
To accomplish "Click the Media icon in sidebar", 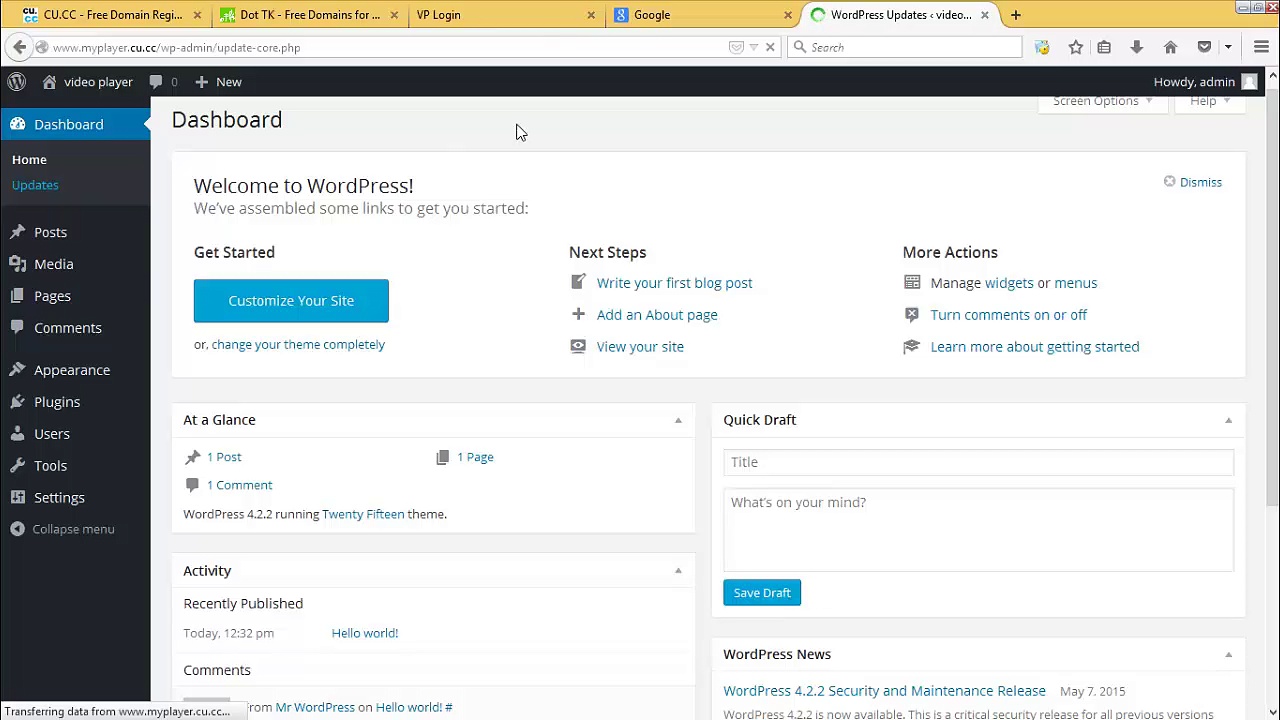I will click(17, 264).
